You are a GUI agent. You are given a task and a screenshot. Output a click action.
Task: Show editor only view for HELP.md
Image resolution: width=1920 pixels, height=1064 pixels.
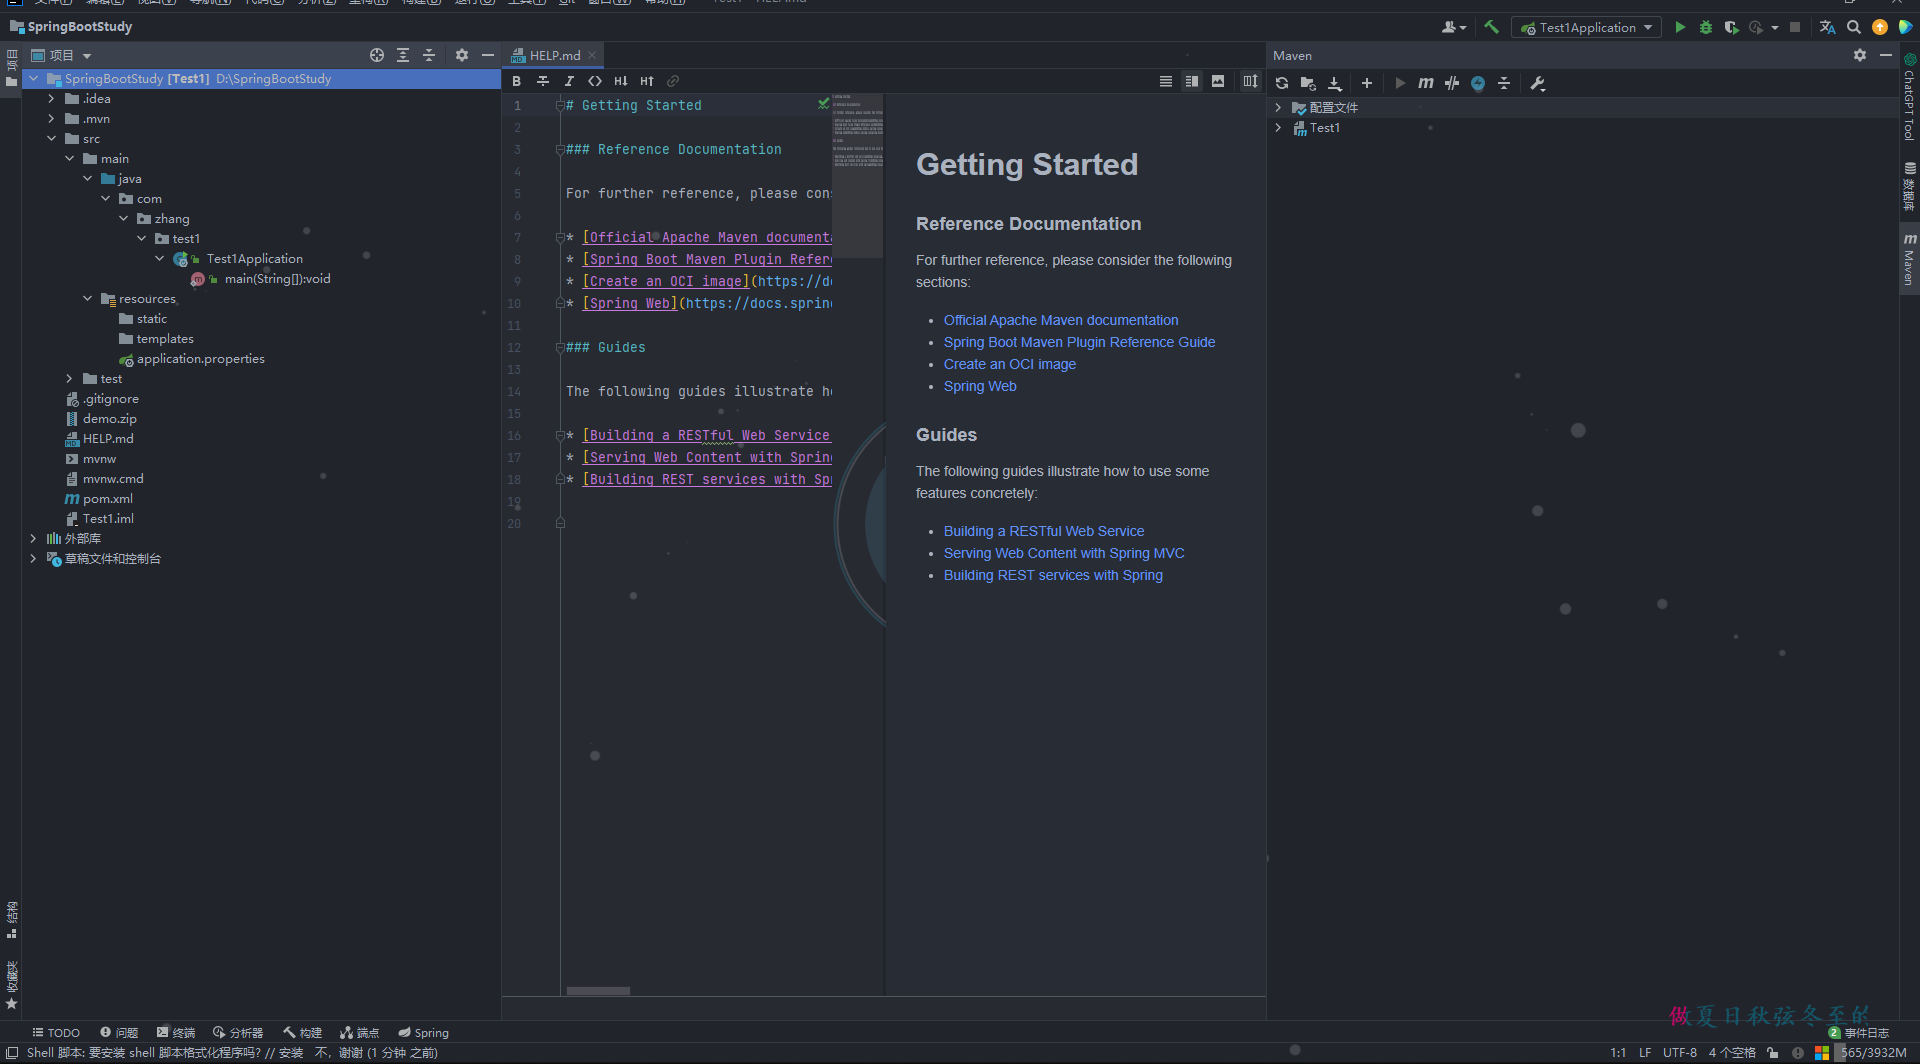point(1166,81)
